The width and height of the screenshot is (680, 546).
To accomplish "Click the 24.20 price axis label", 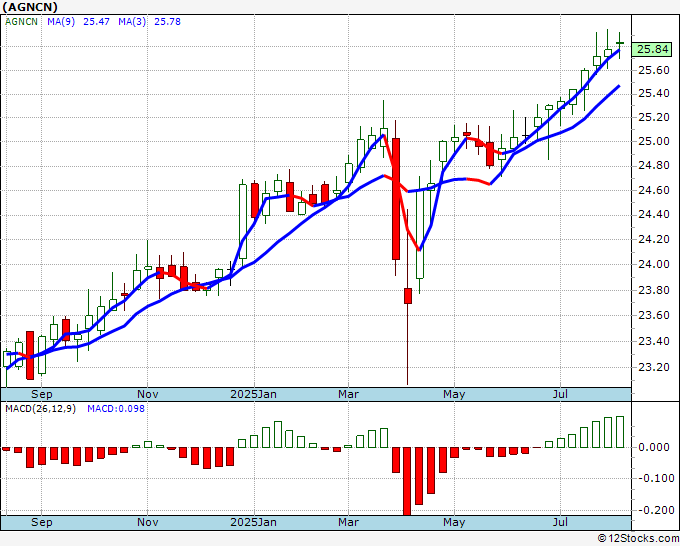I will [x=654, y=239].
